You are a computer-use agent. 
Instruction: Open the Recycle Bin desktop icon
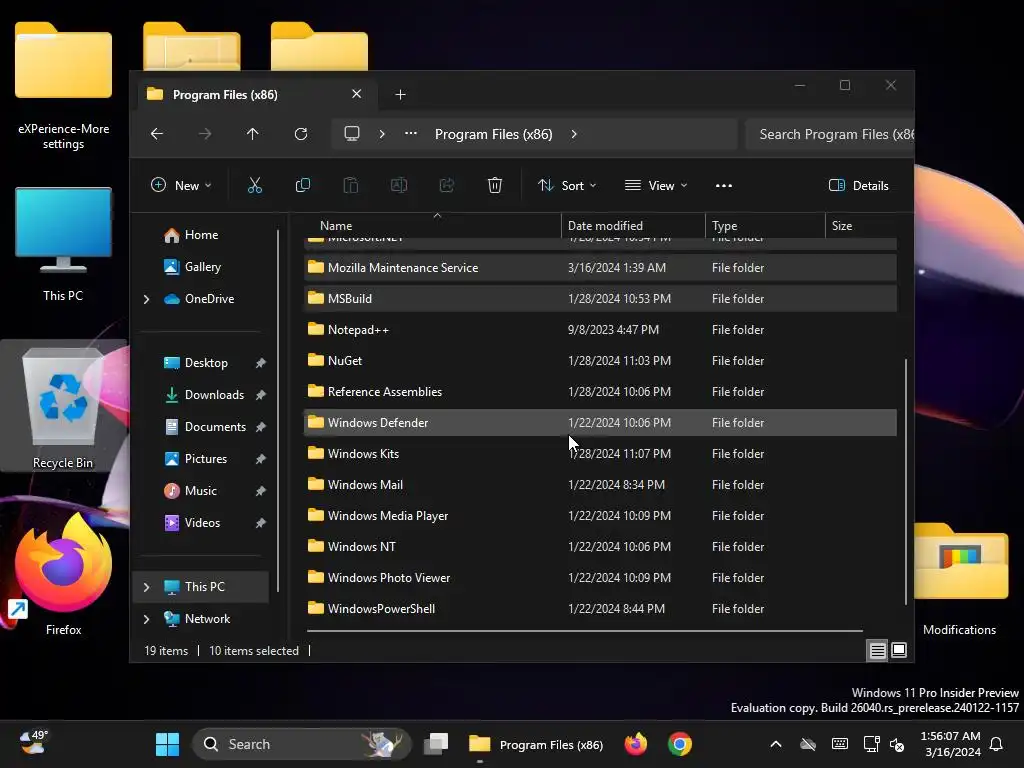click(63, 408)
